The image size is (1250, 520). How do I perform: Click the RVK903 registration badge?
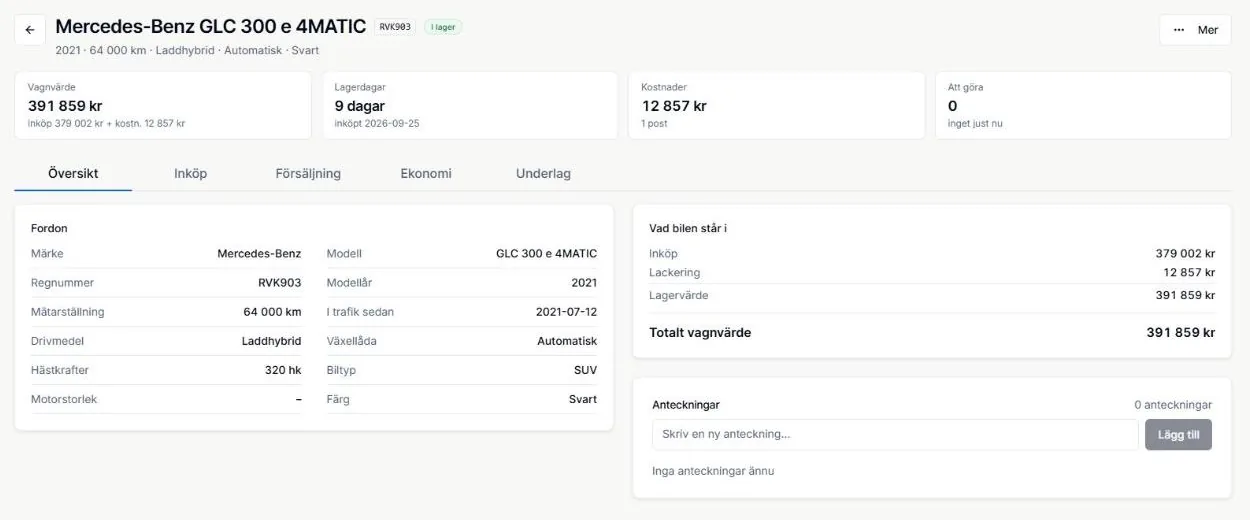pos(395,27)
